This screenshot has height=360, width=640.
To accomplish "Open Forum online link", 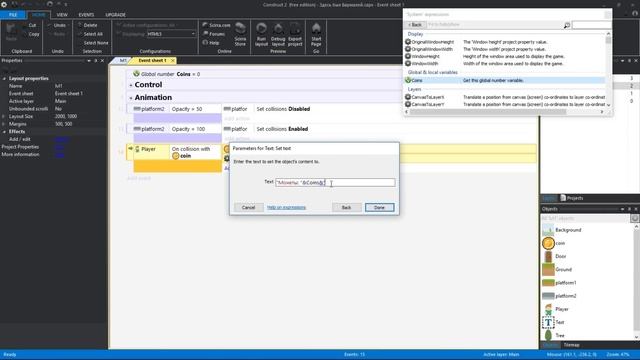I will click(214, 34).
